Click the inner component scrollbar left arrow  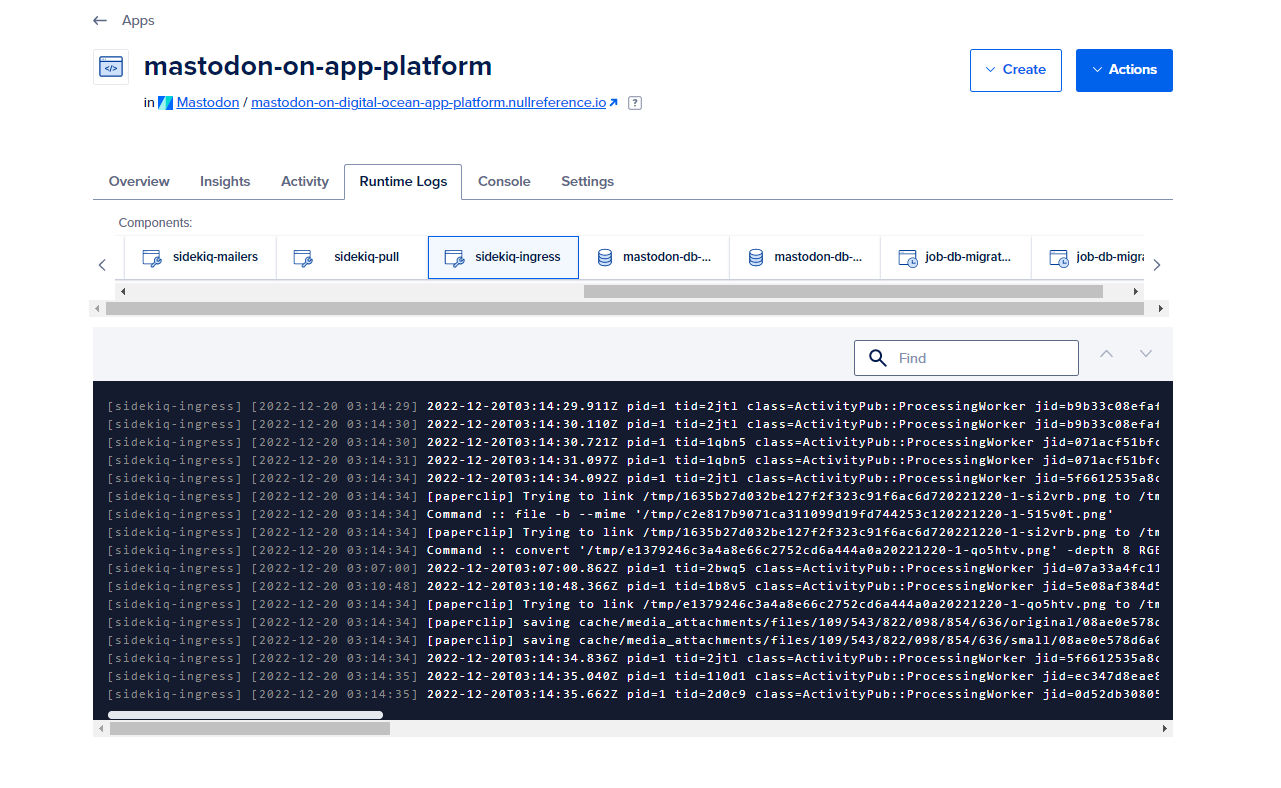coord(123,292)
